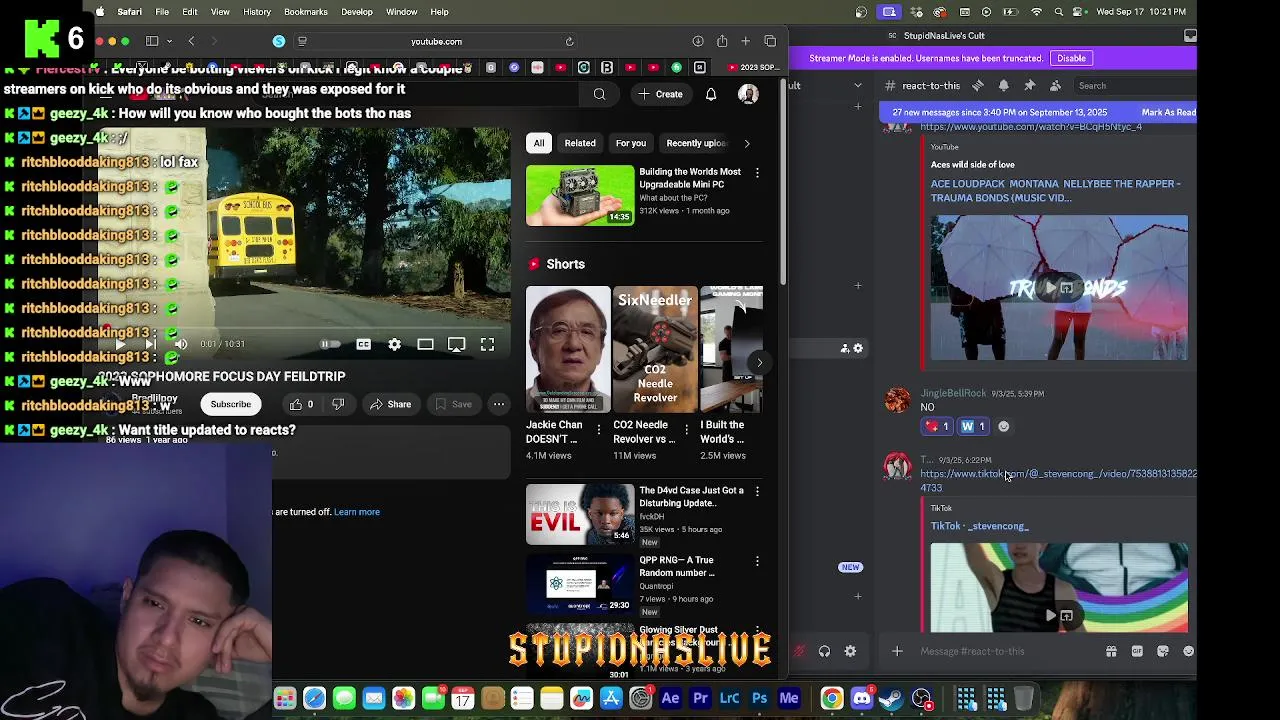
Task: Open options for QPP RNG video
Action: click(x=757, y=561)
